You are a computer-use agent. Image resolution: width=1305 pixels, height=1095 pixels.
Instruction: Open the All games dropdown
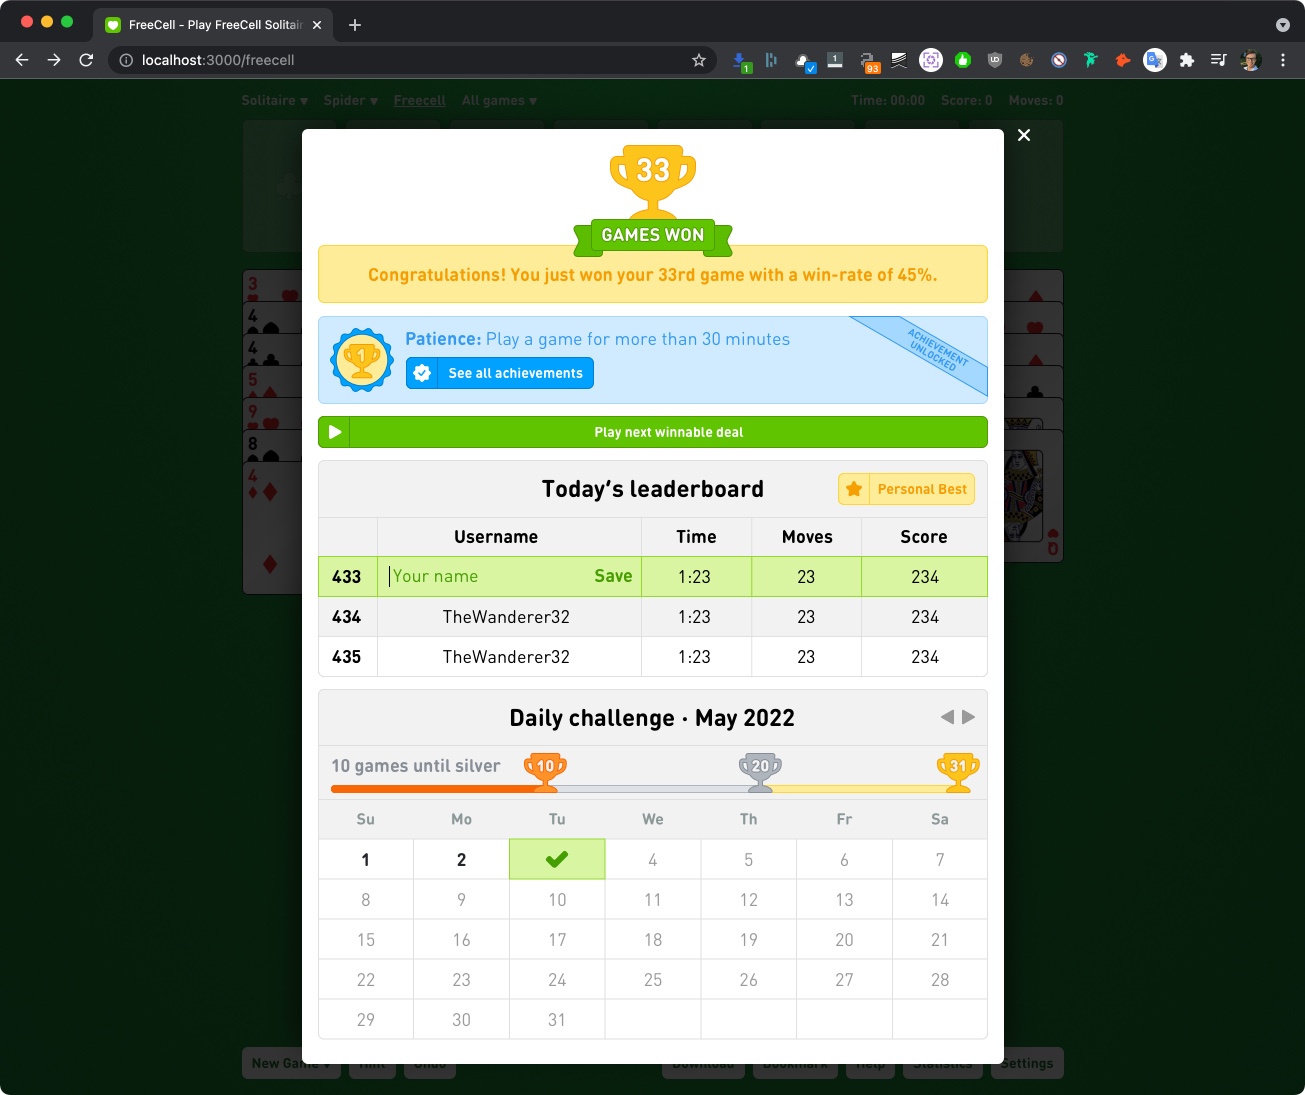click(499, 100)
